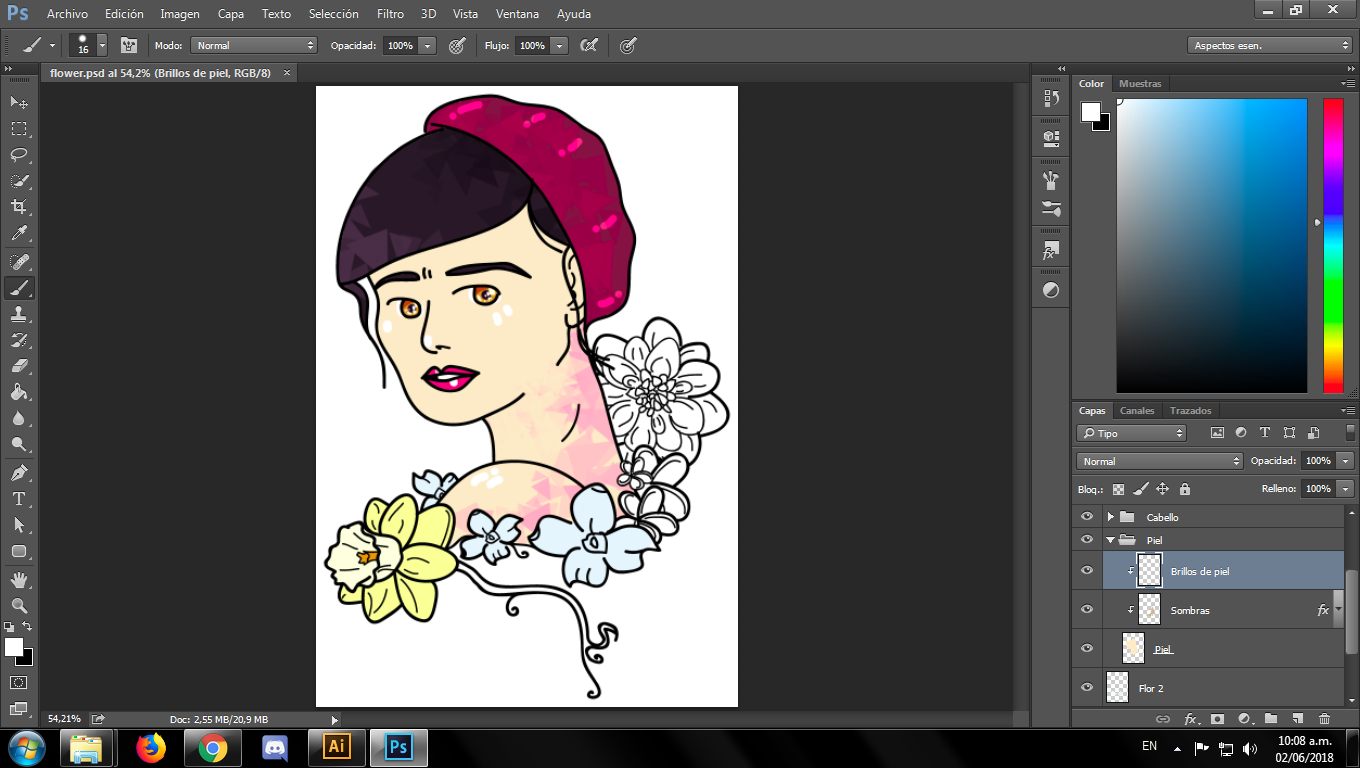Click the delete layer trash icon
Screen dimensions: 1360x768
coord(1324,718)
